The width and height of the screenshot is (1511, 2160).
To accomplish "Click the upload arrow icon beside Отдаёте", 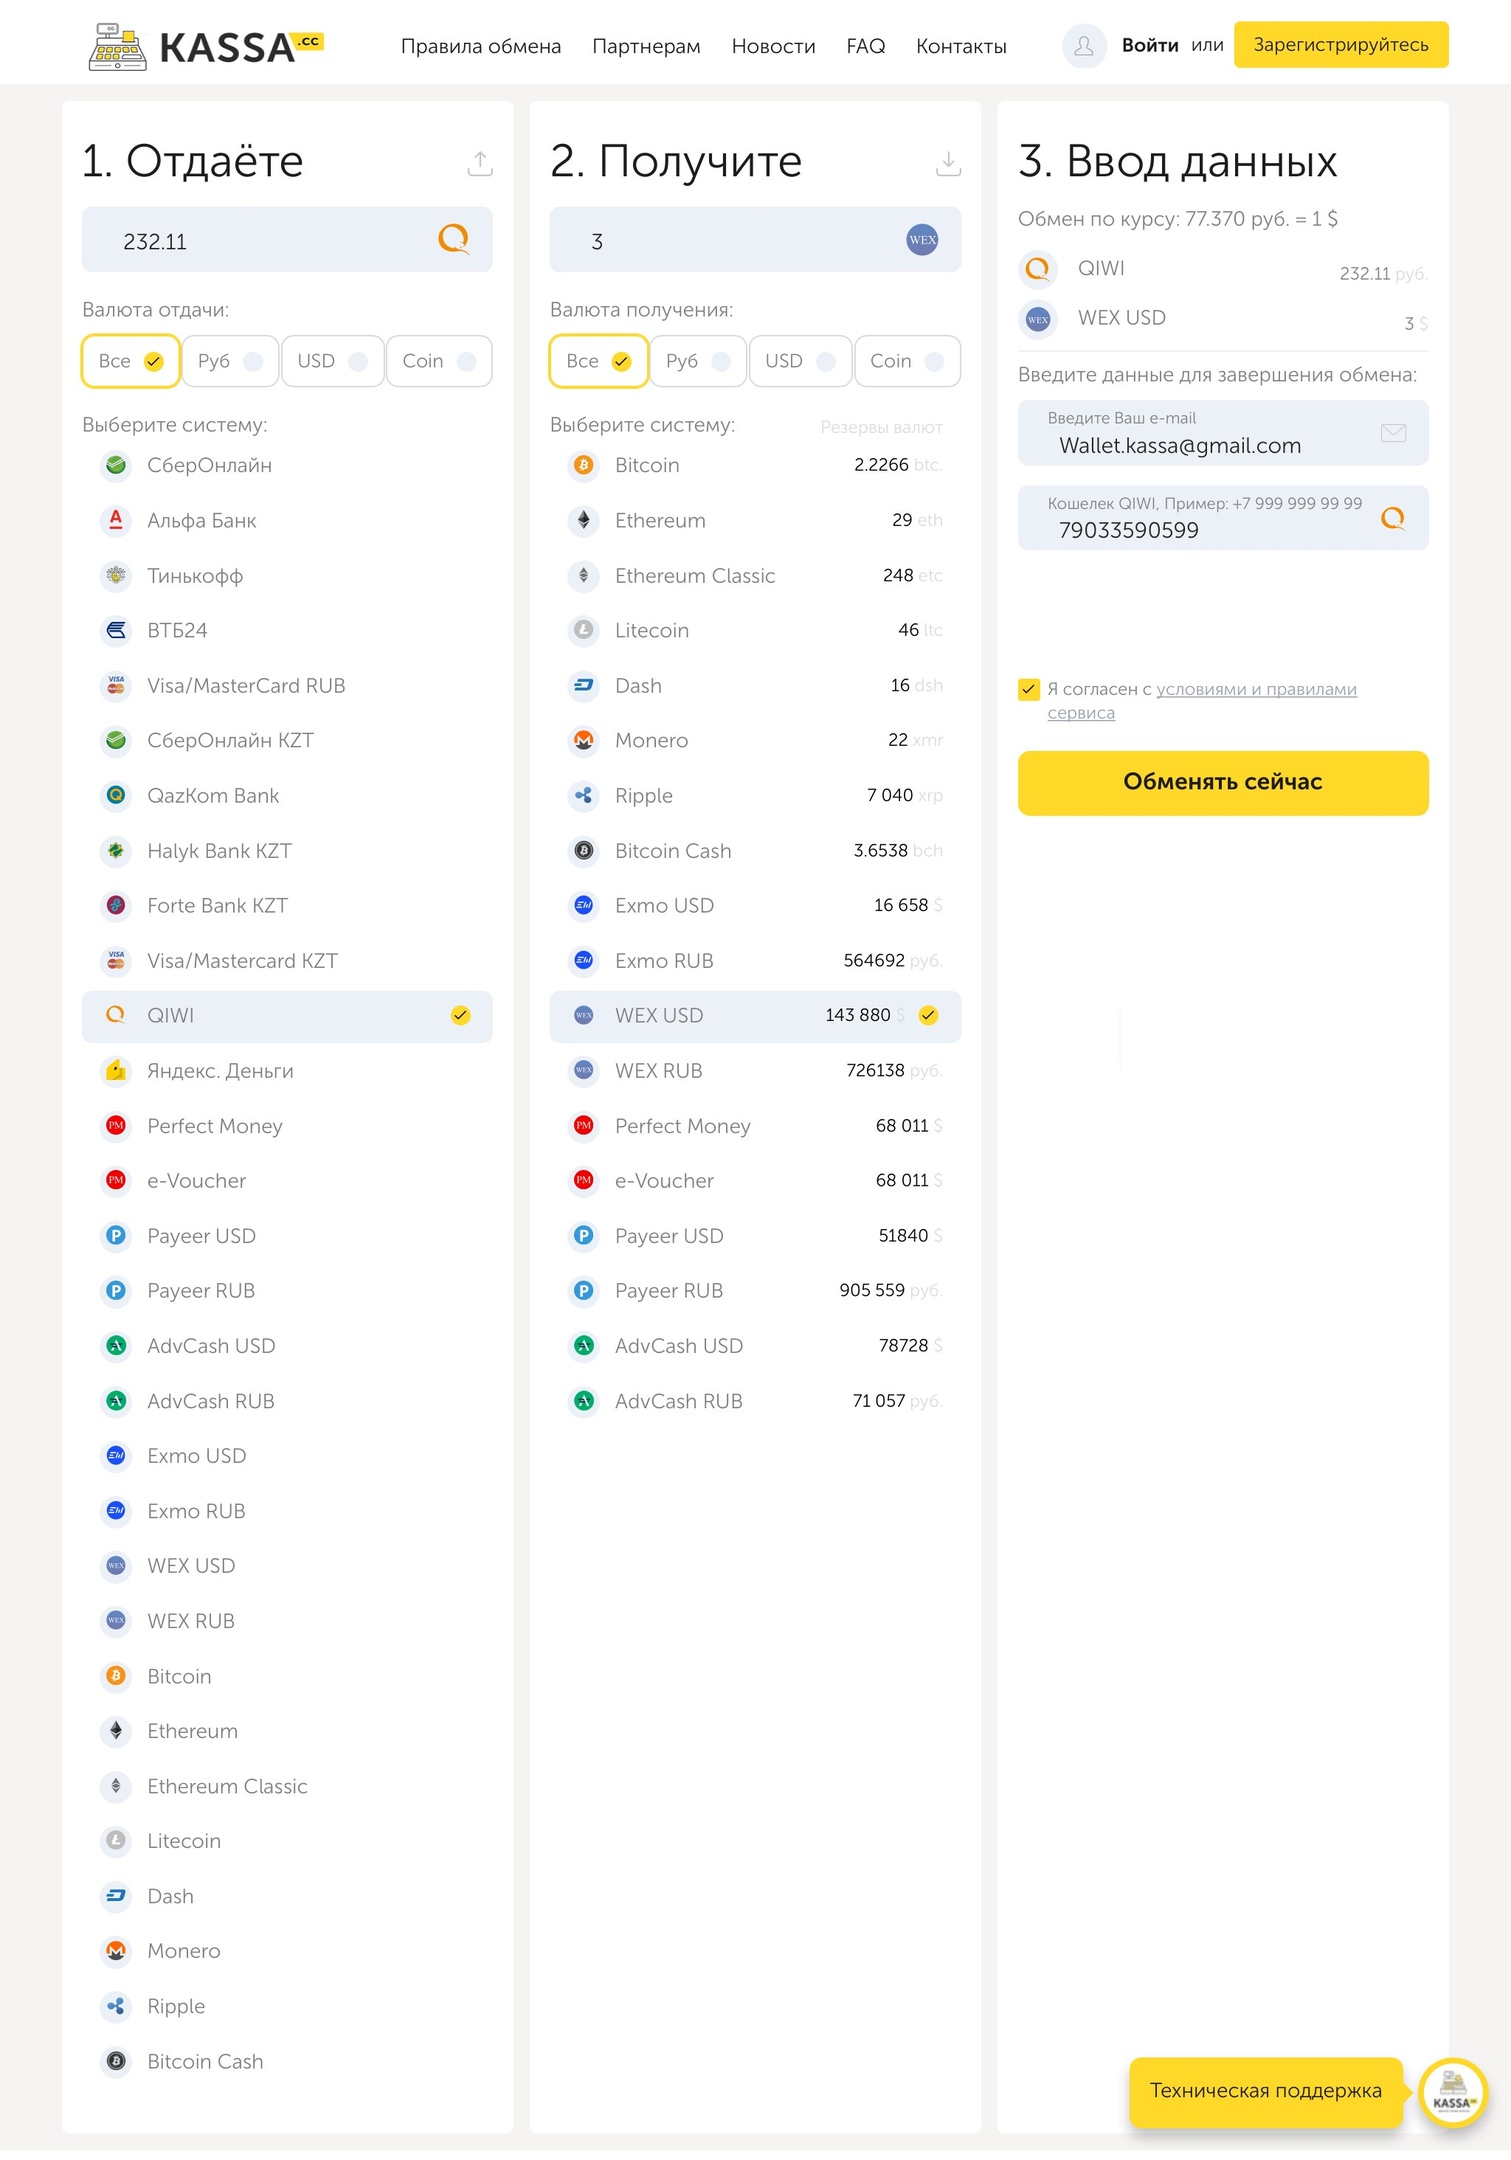I will pos(480,163).
